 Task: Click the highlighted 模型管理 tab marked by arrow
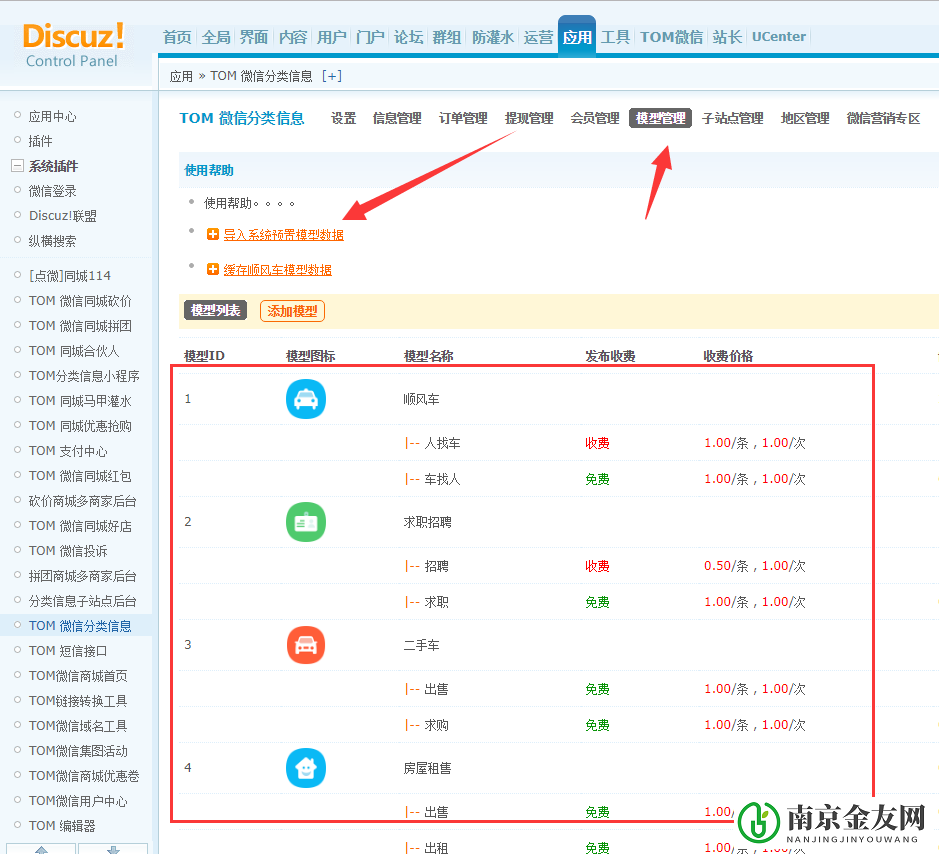pyautogui.click(x=660, y=117)
